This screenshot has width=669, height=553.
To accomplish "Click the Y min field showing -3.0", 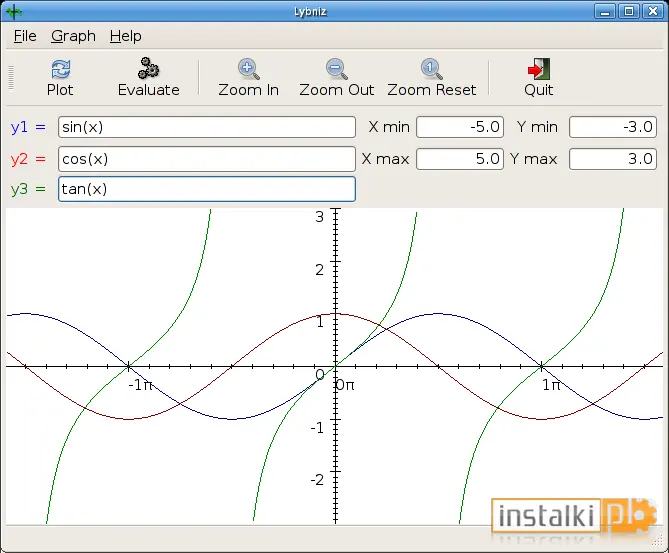I will click(613, 127).
